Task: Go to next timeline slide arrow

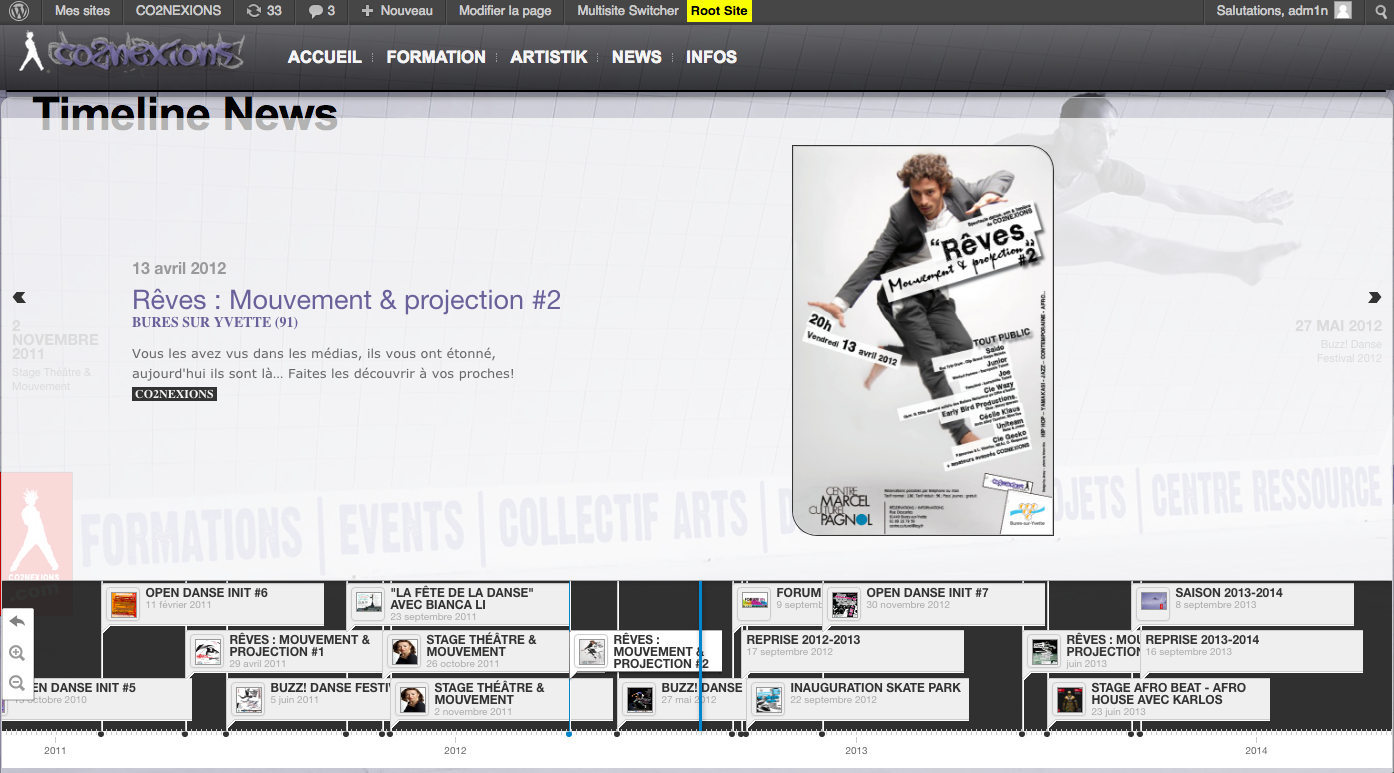Action: [x=1375, y=297]
